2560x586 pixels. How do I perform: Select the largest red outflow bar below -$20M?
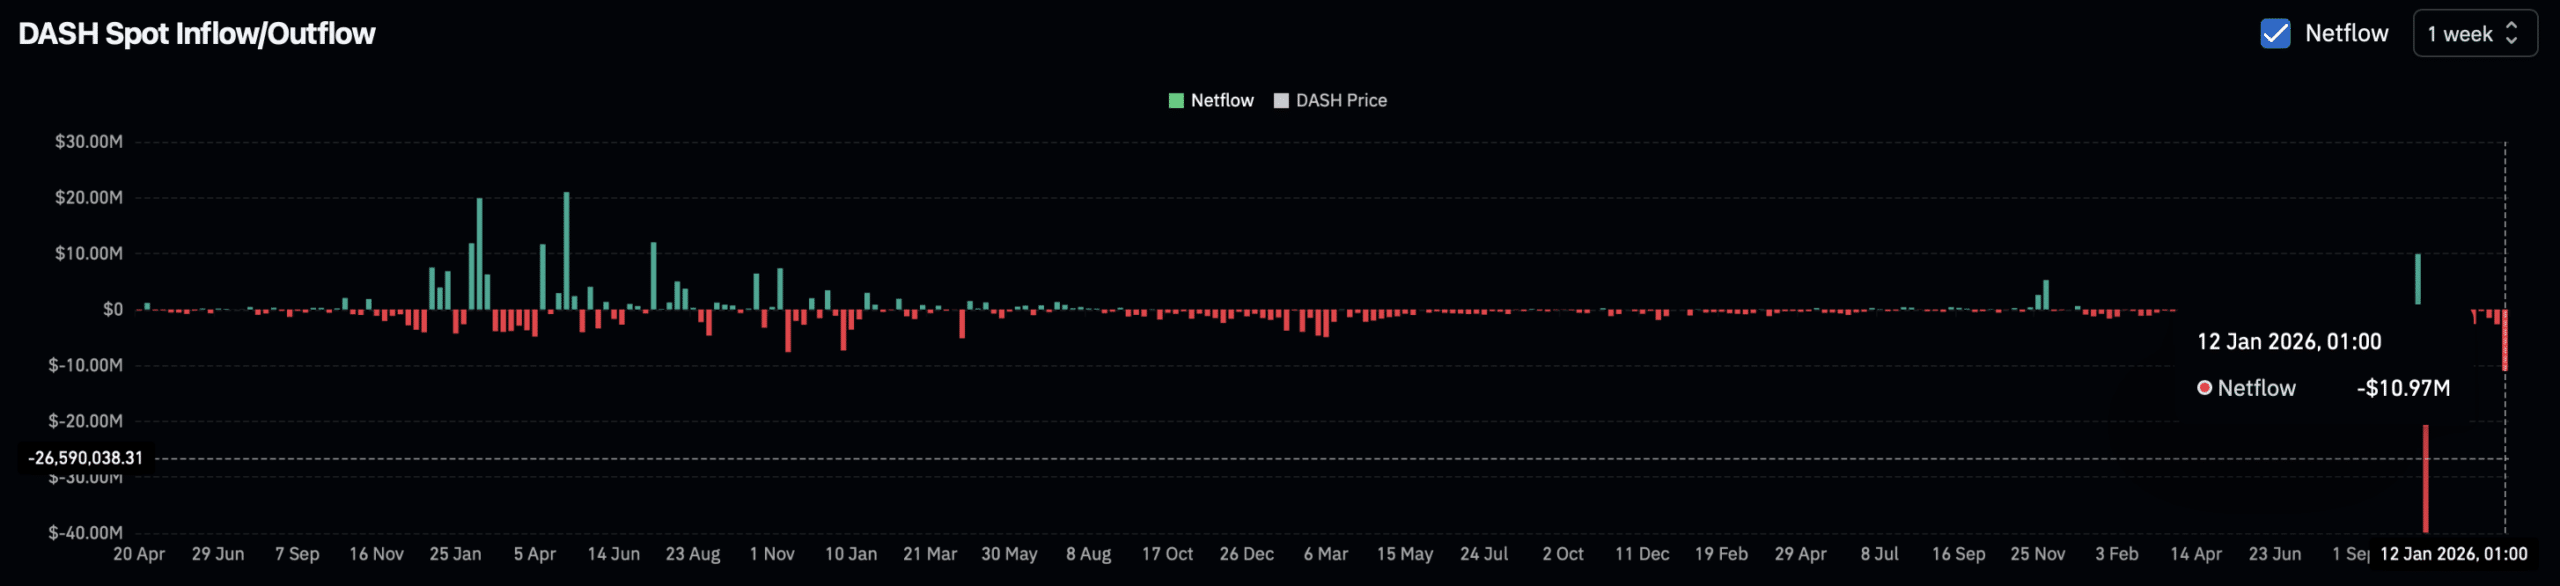pos(2425,478)
